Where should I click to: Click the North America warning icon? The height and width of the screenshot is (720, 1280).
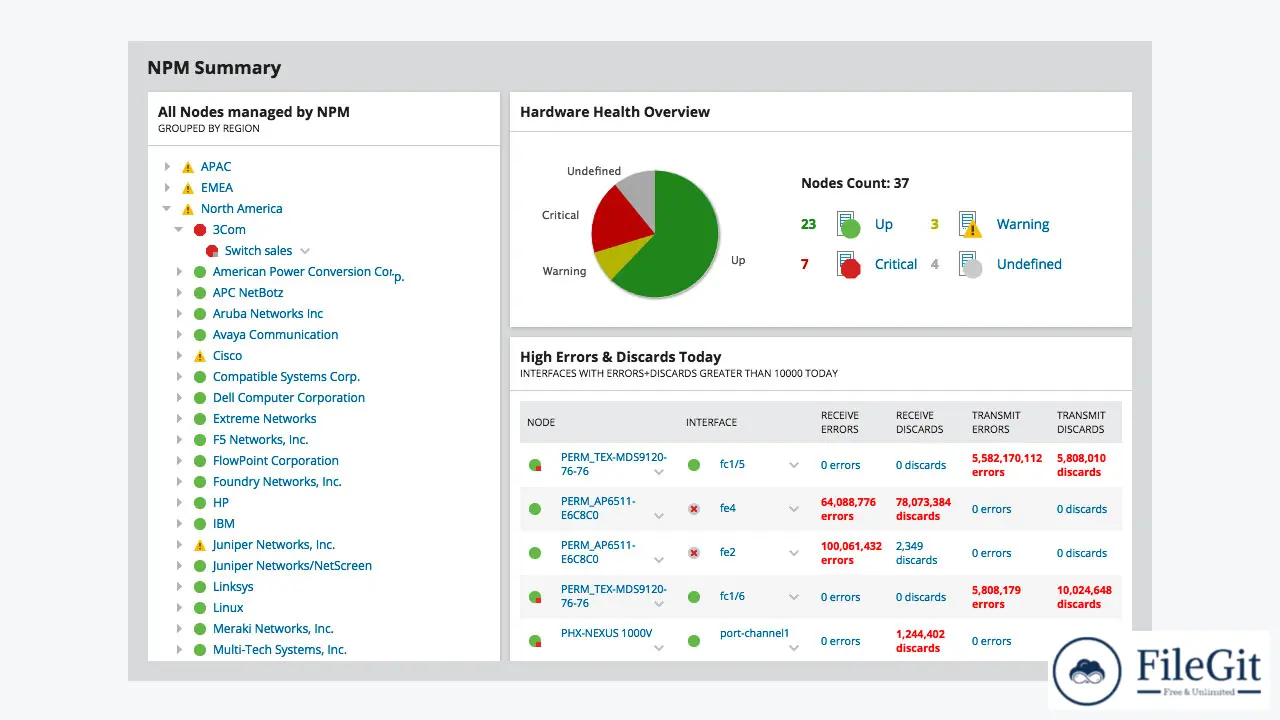(187, 209)
